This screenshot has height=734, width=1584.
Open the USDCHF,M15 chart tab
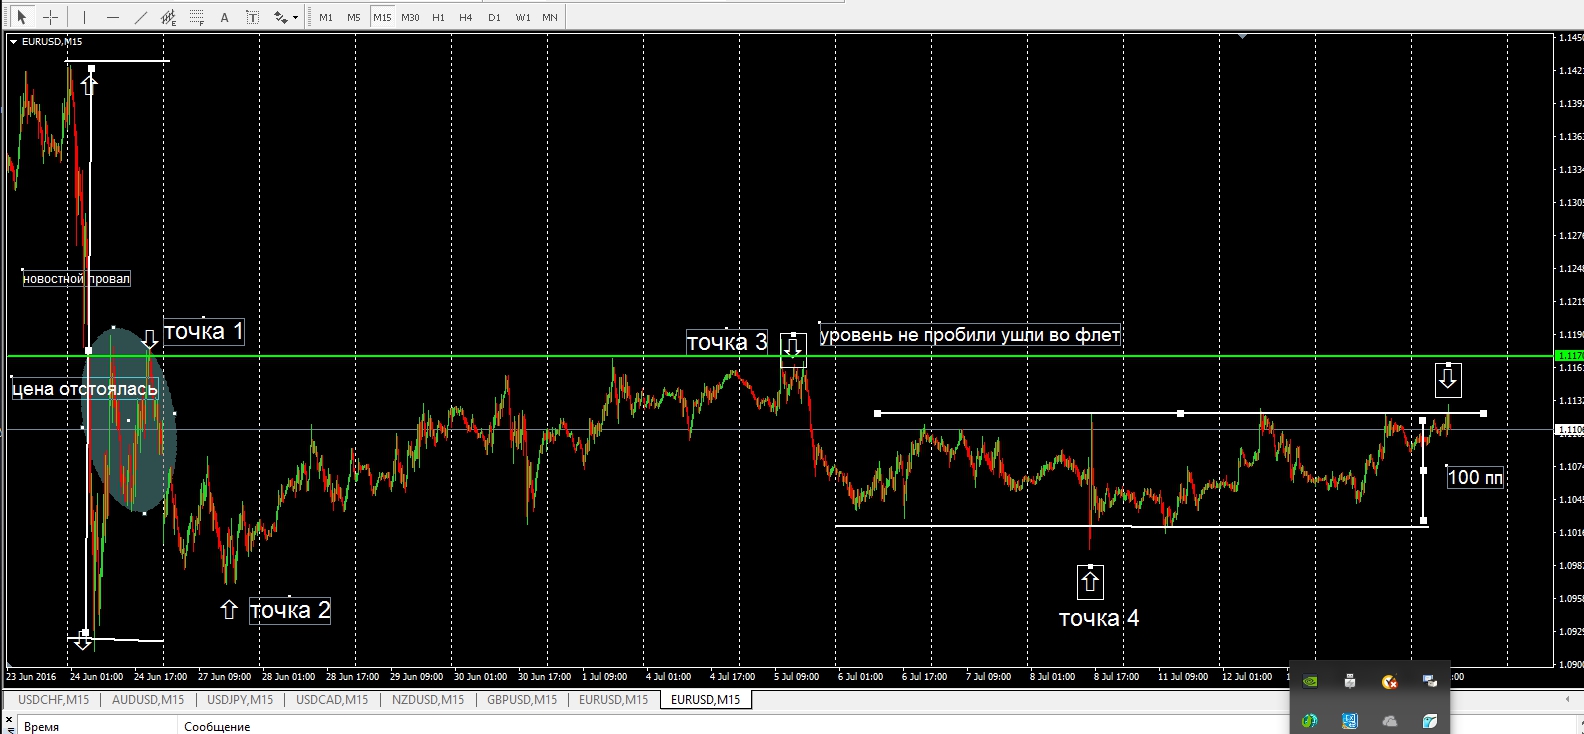[53, 700]
